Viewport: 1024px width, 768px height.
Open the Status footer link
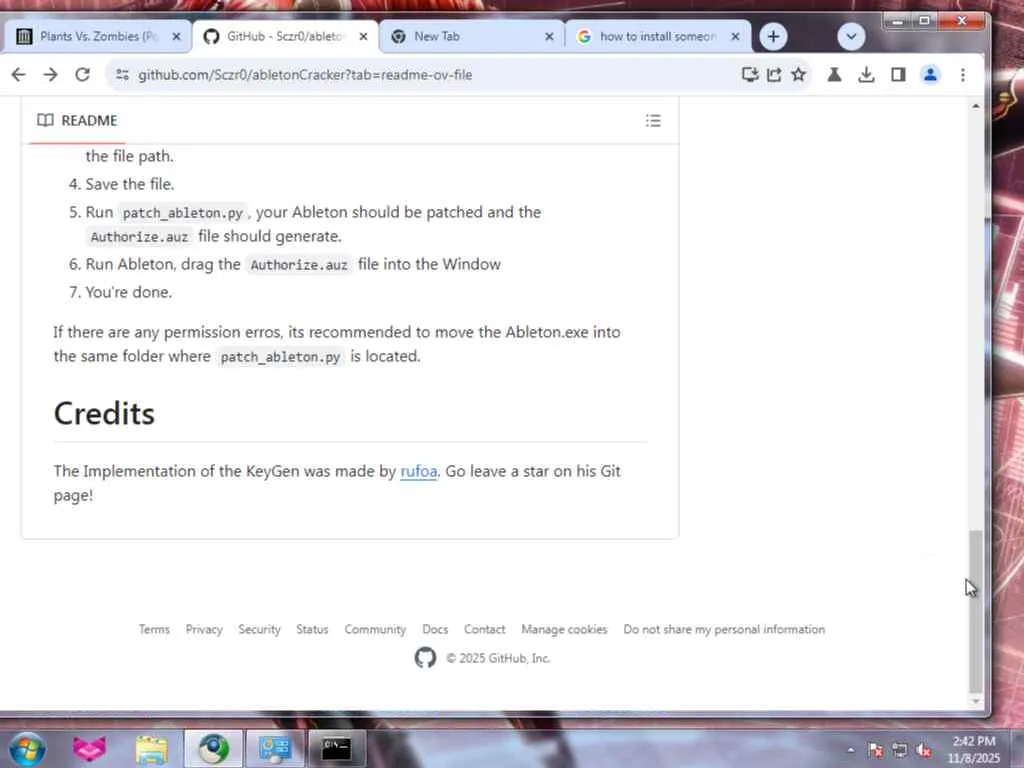point(312,629)
